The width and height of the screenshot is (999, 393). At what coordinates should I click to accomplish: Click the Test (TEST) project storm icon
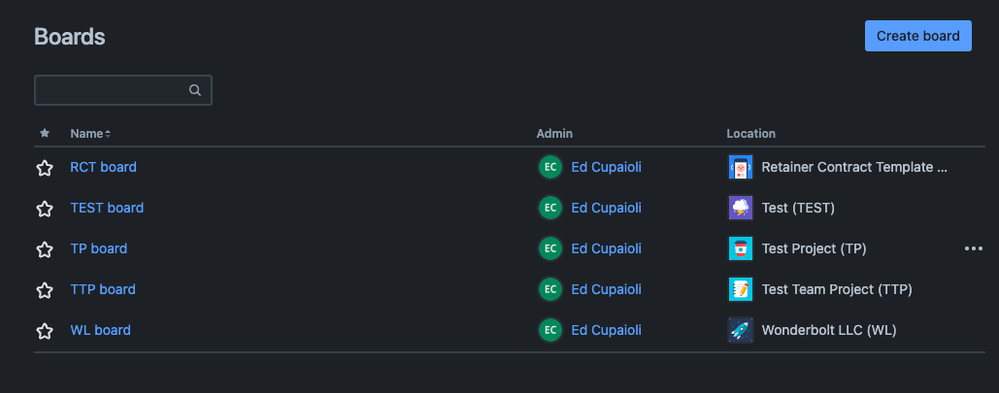tap(740, 208)
